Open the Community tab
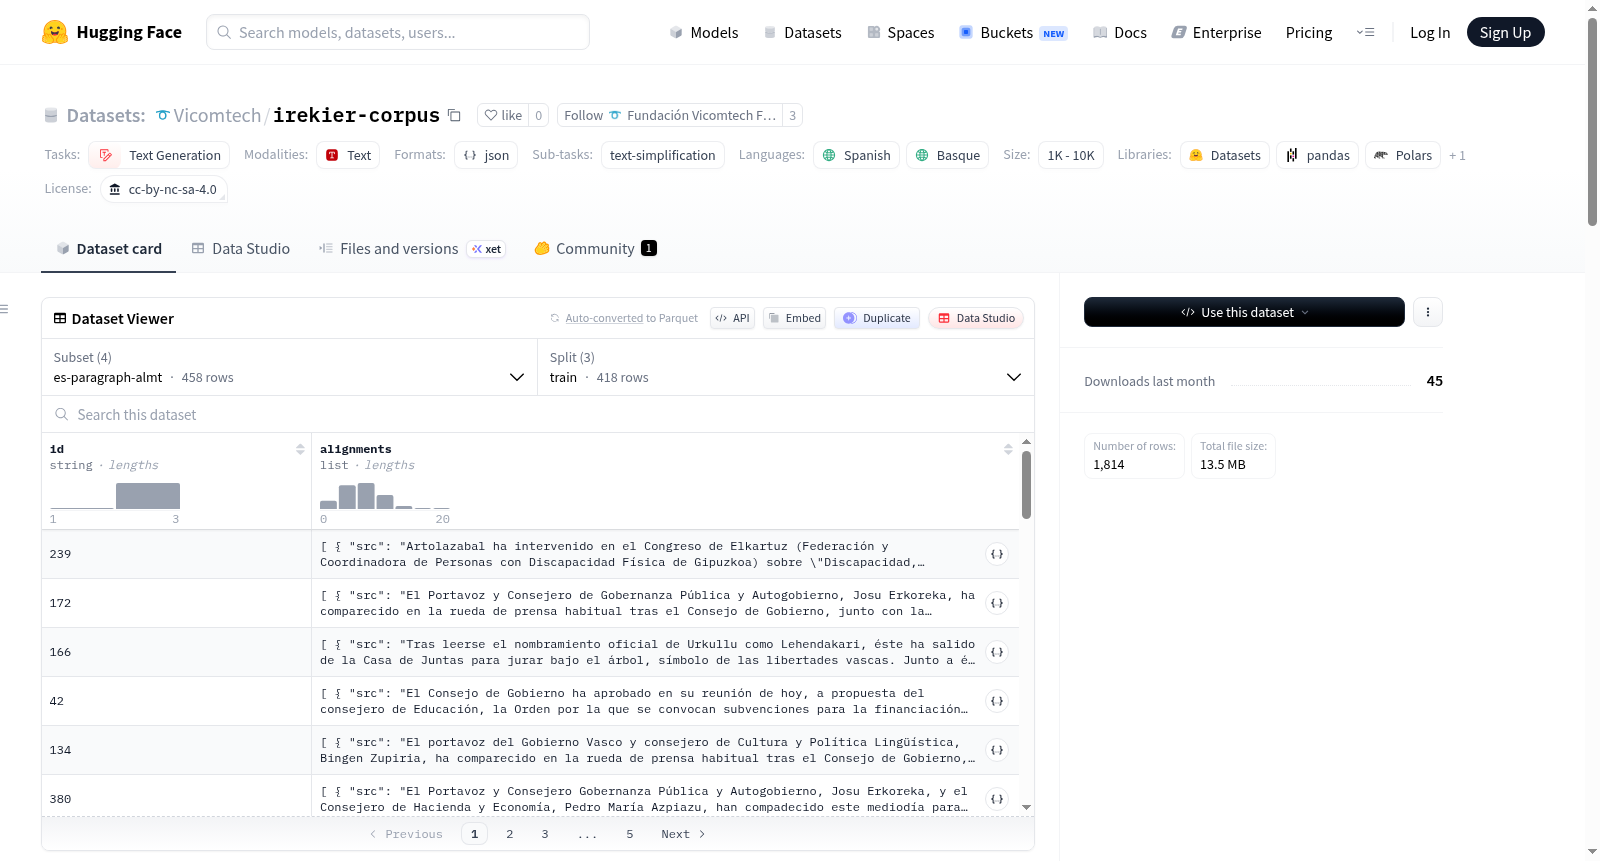This screenshot has height=861, width=1600. click(595, 248)
